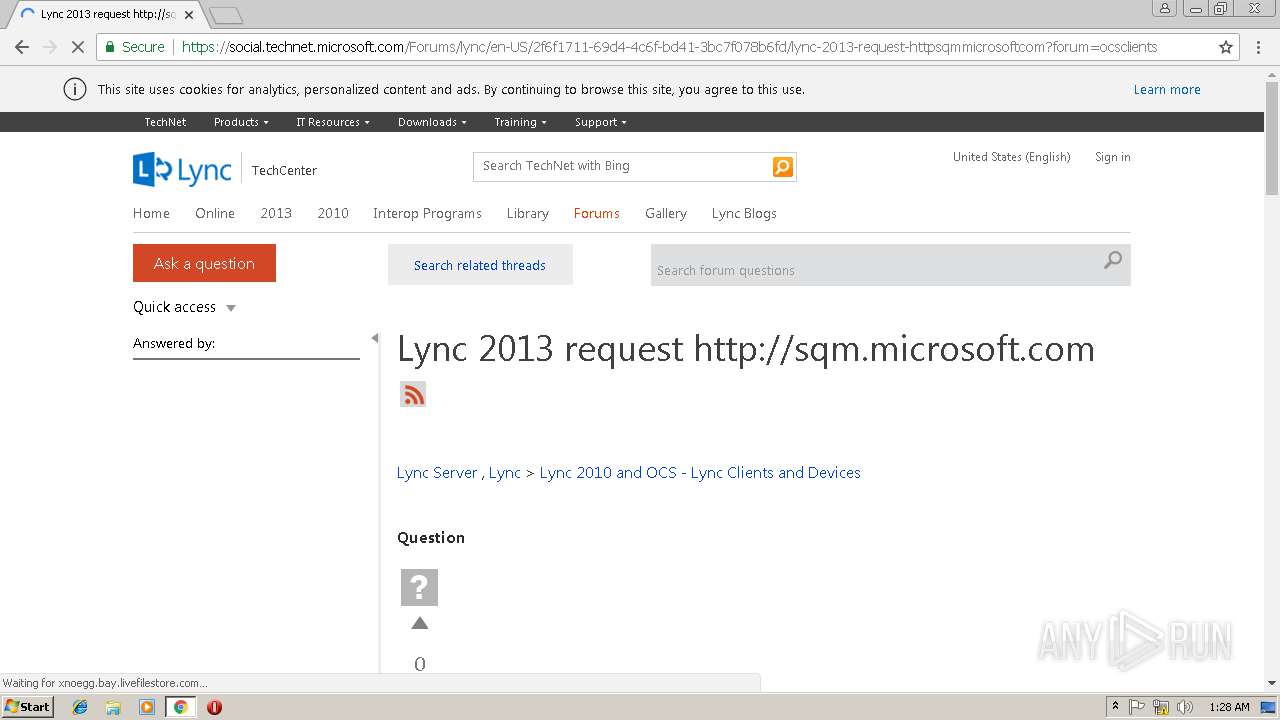
Task: Open Lync 2010 and OCS forum link
Action: tap(700, 473)
